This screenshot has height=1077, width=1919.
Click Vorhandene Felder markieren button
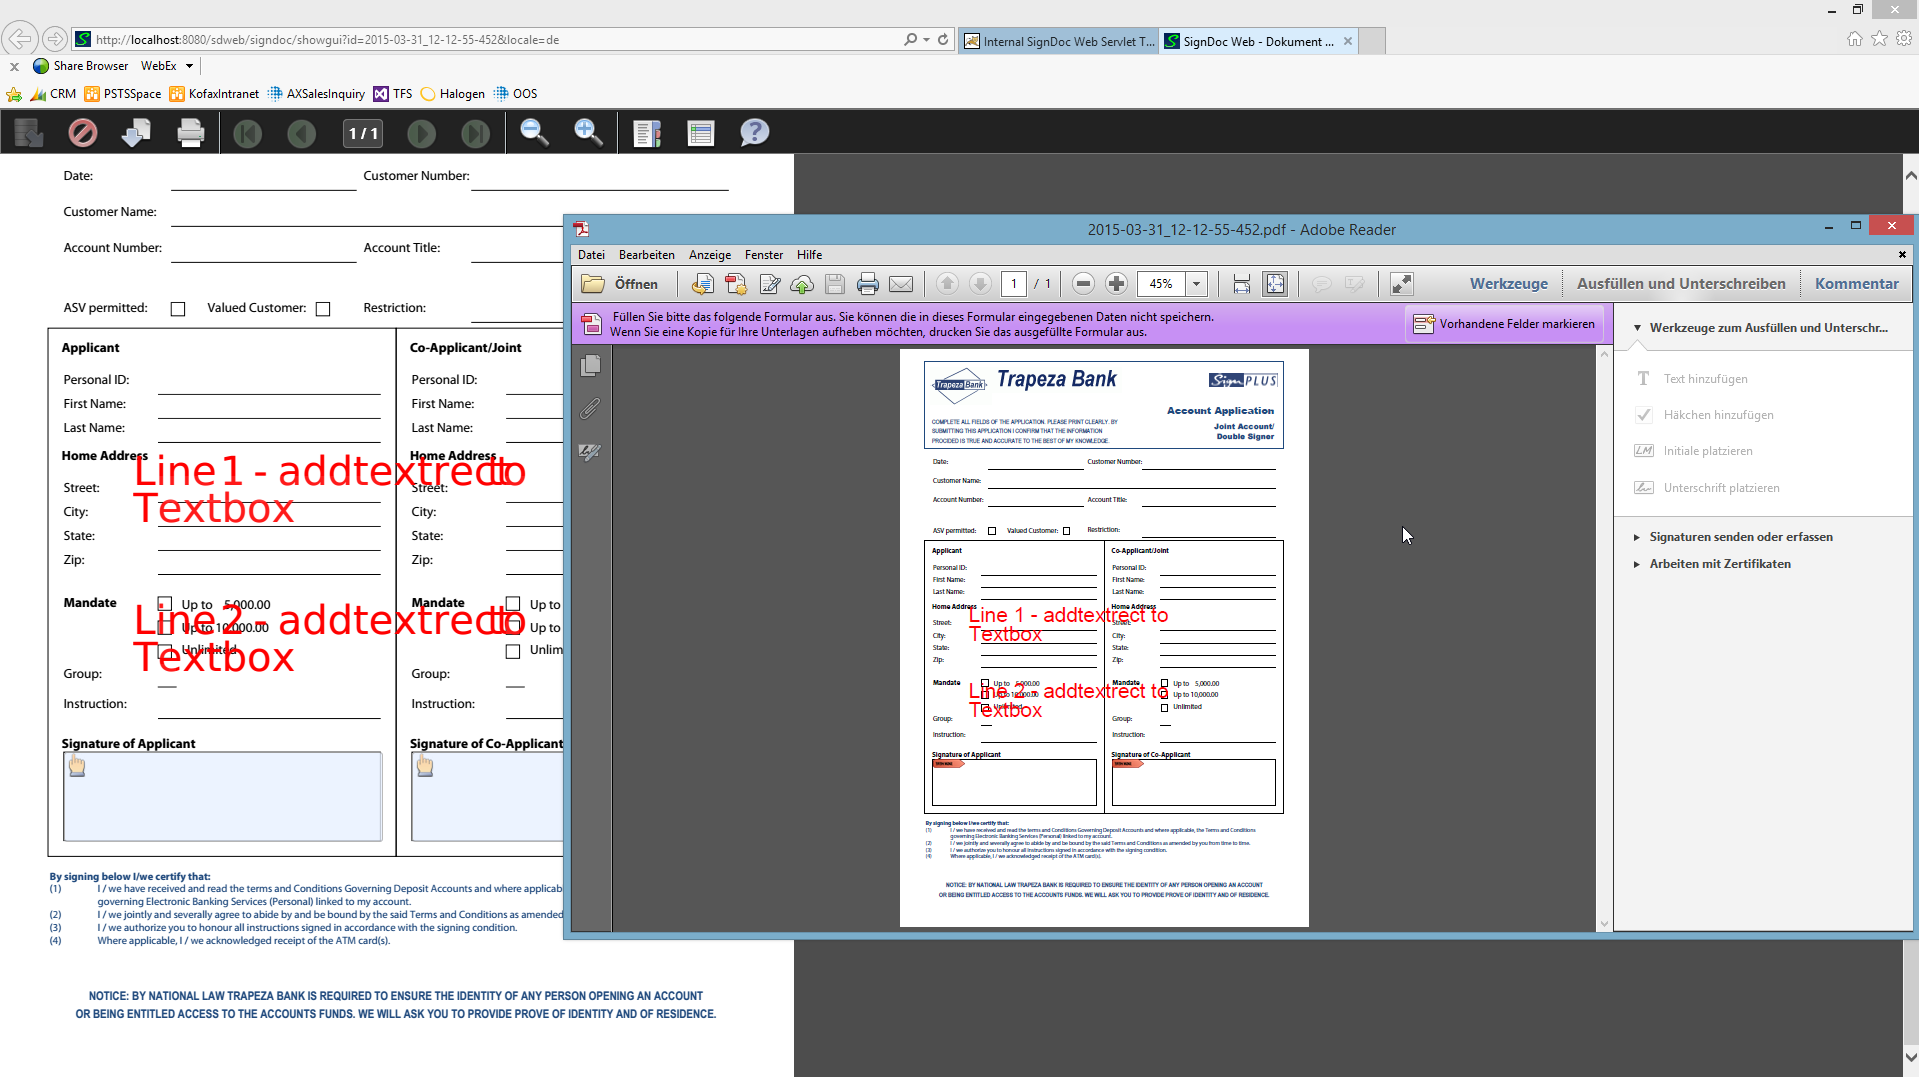click(1505, 324)
